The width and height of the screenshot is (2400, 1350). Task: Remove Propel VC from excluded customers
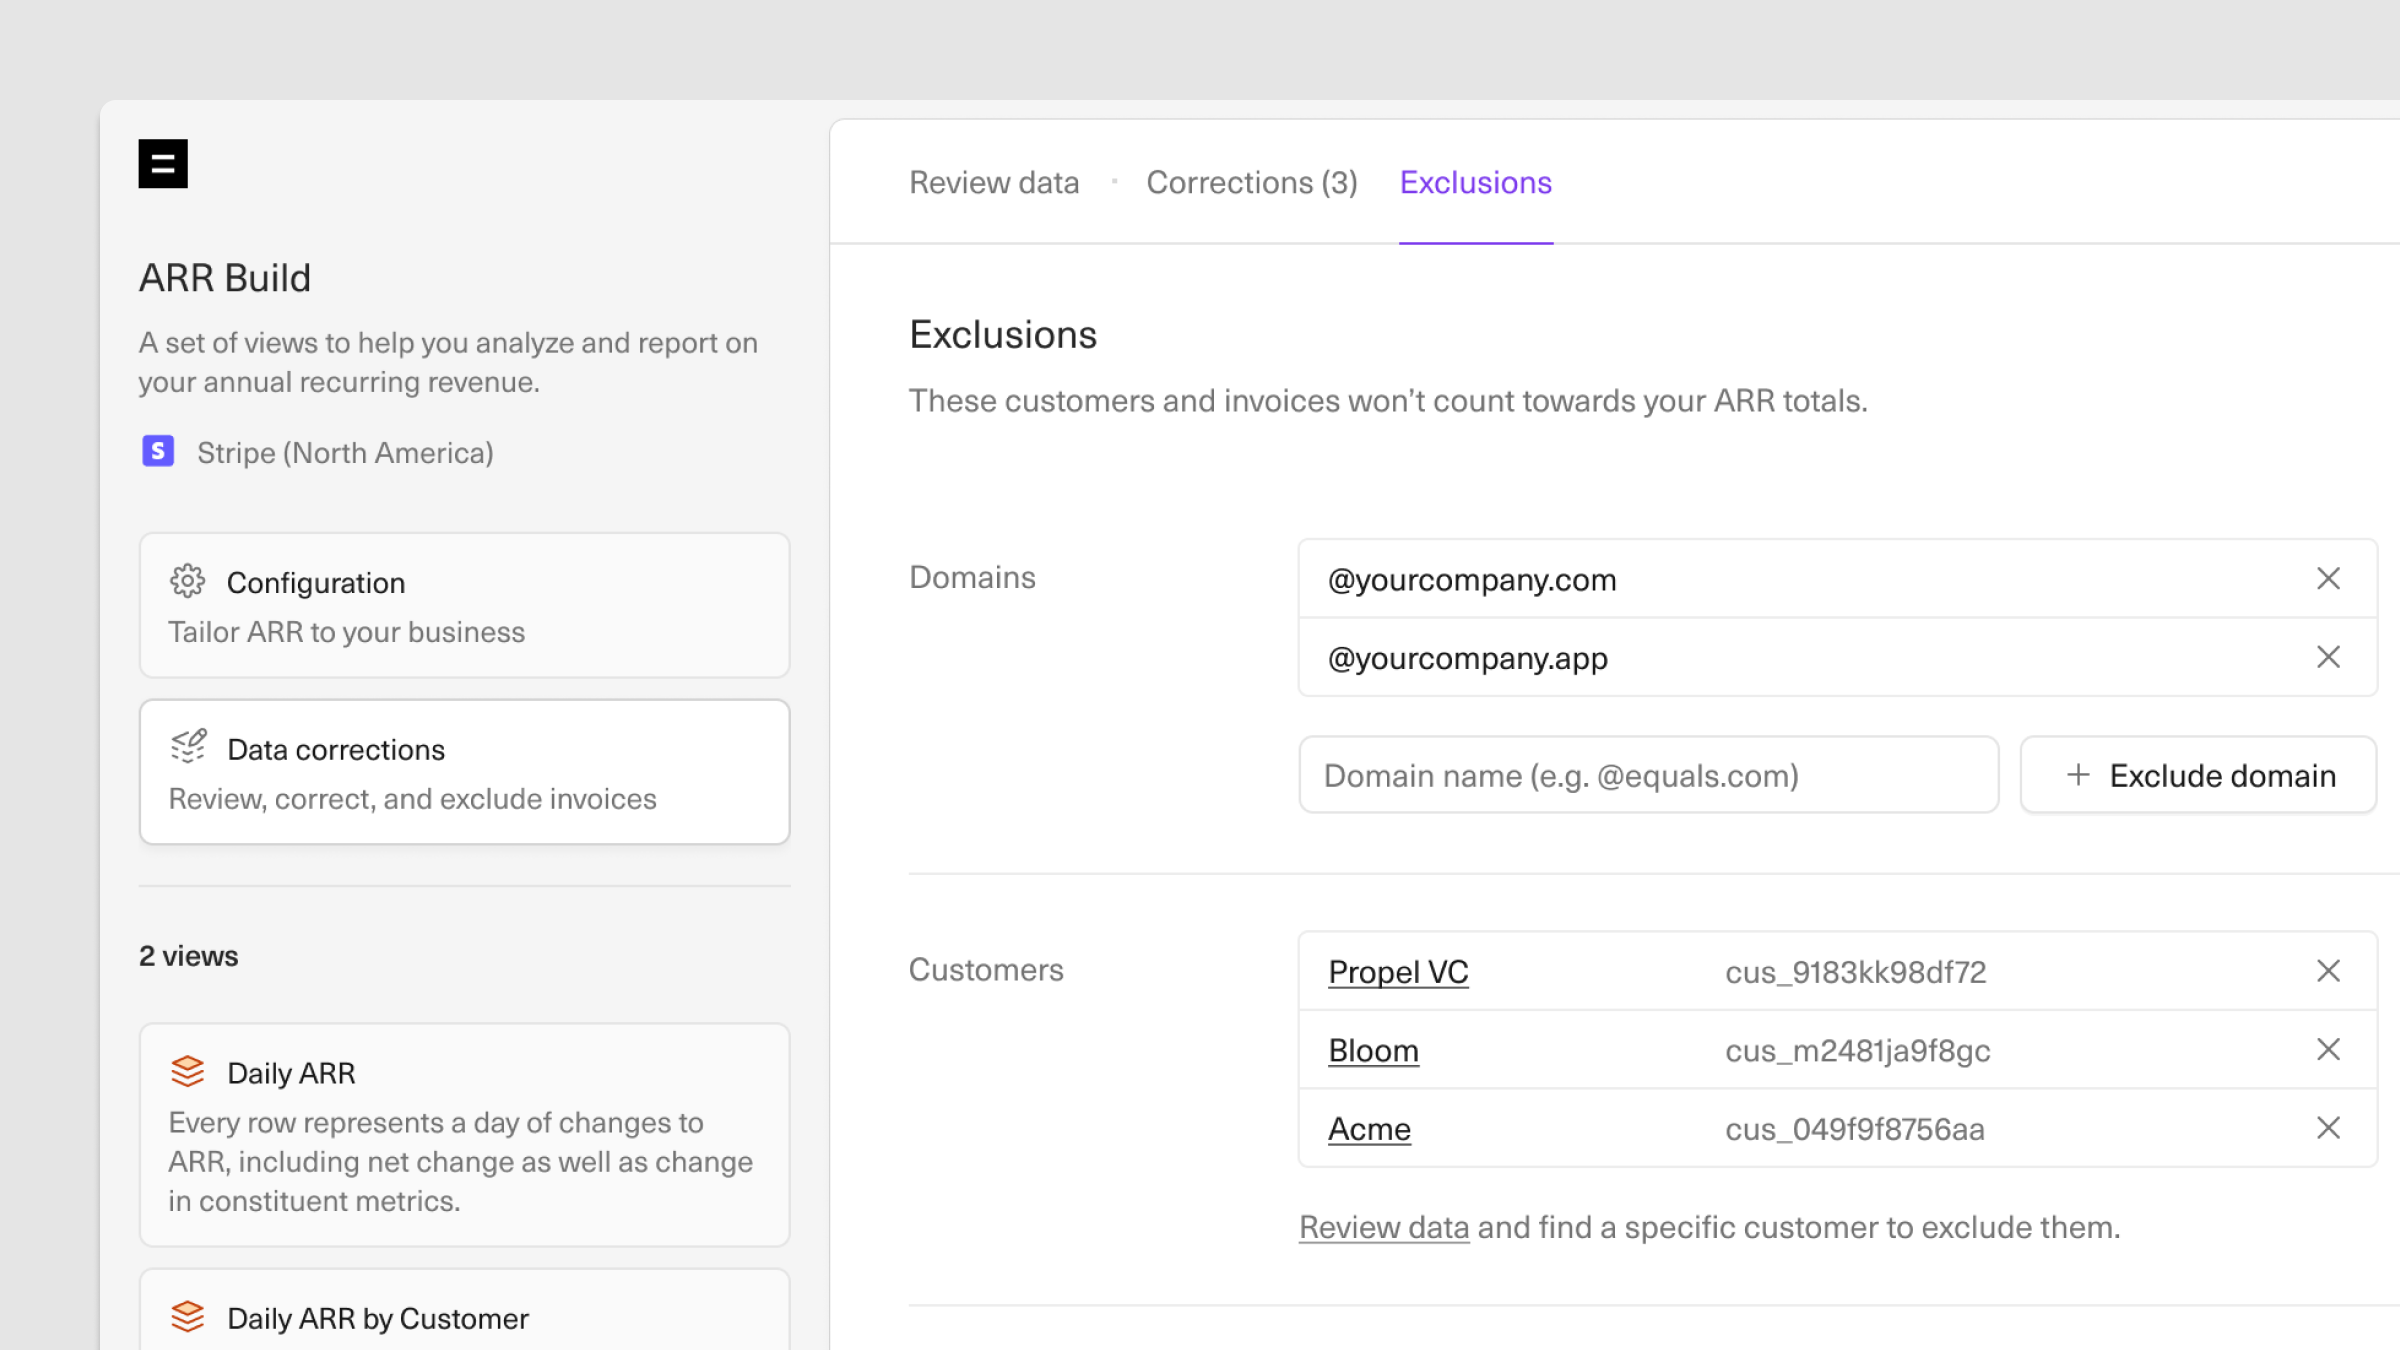[x=2328, y=971]
